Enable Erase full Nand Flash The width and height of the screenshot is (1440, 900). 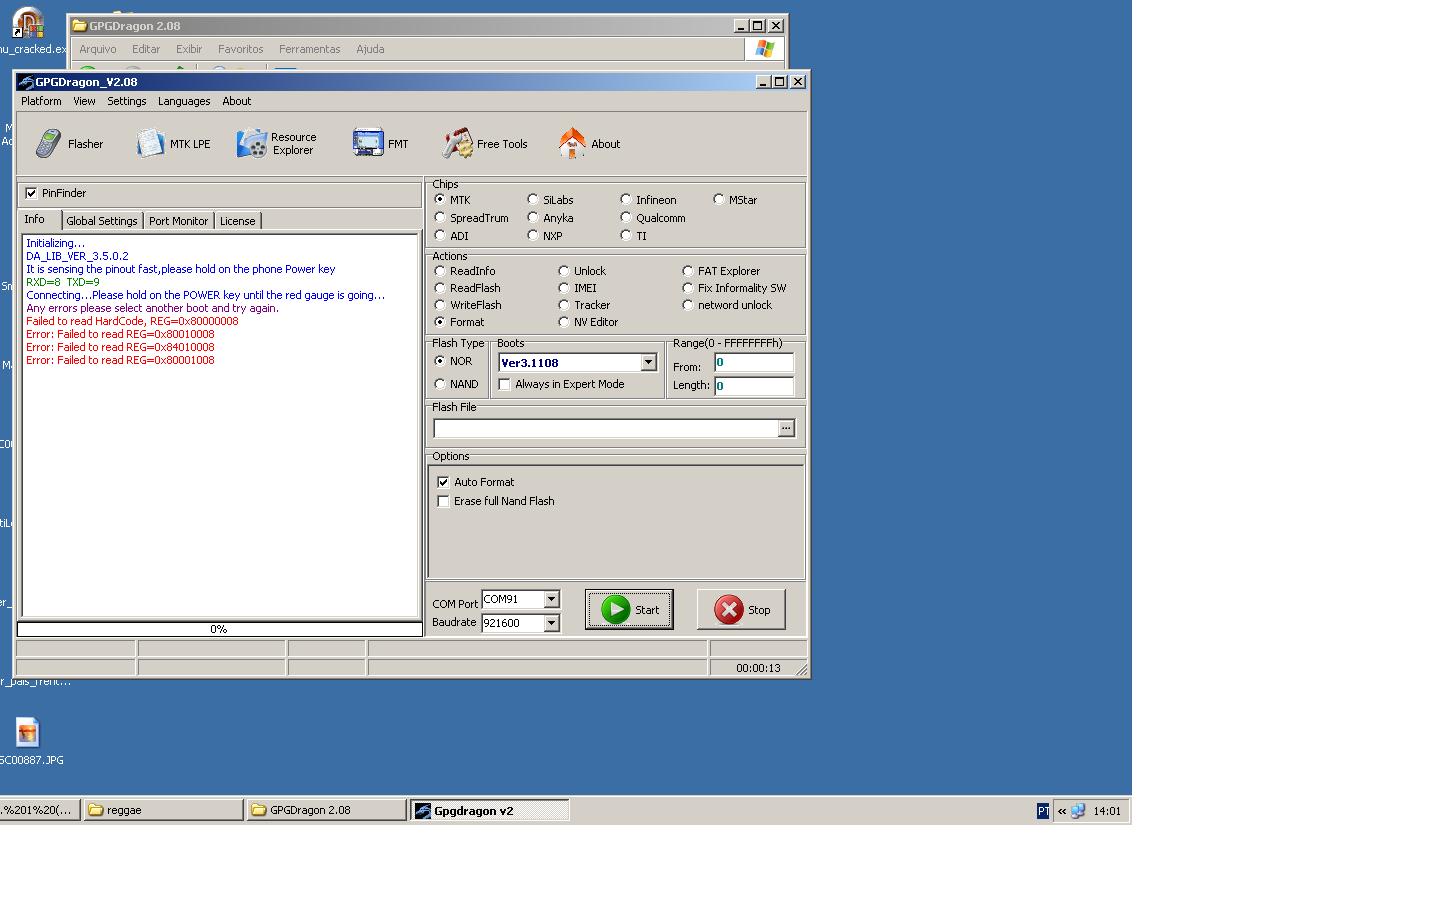pyautogui.click(x=443, y=501)
